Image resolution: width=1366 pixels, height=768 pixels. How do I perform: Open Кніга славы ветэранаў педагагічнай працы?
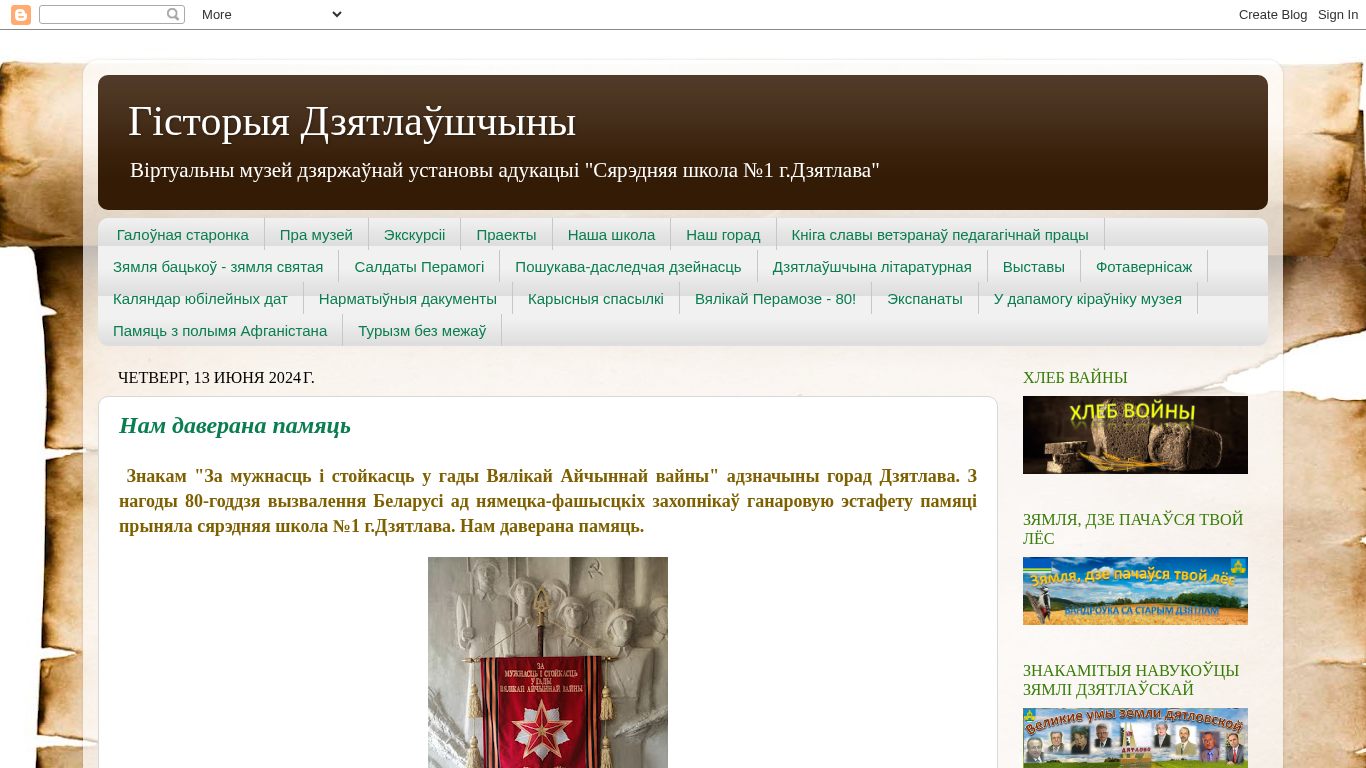[x=940, y=235]
